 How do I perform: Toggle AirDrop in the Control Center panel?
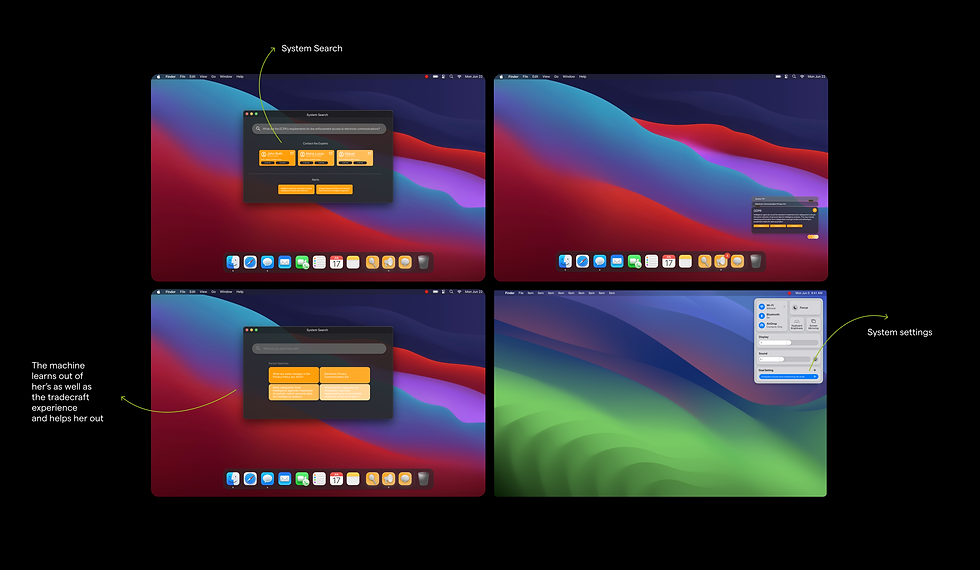(x=762, y=325)
